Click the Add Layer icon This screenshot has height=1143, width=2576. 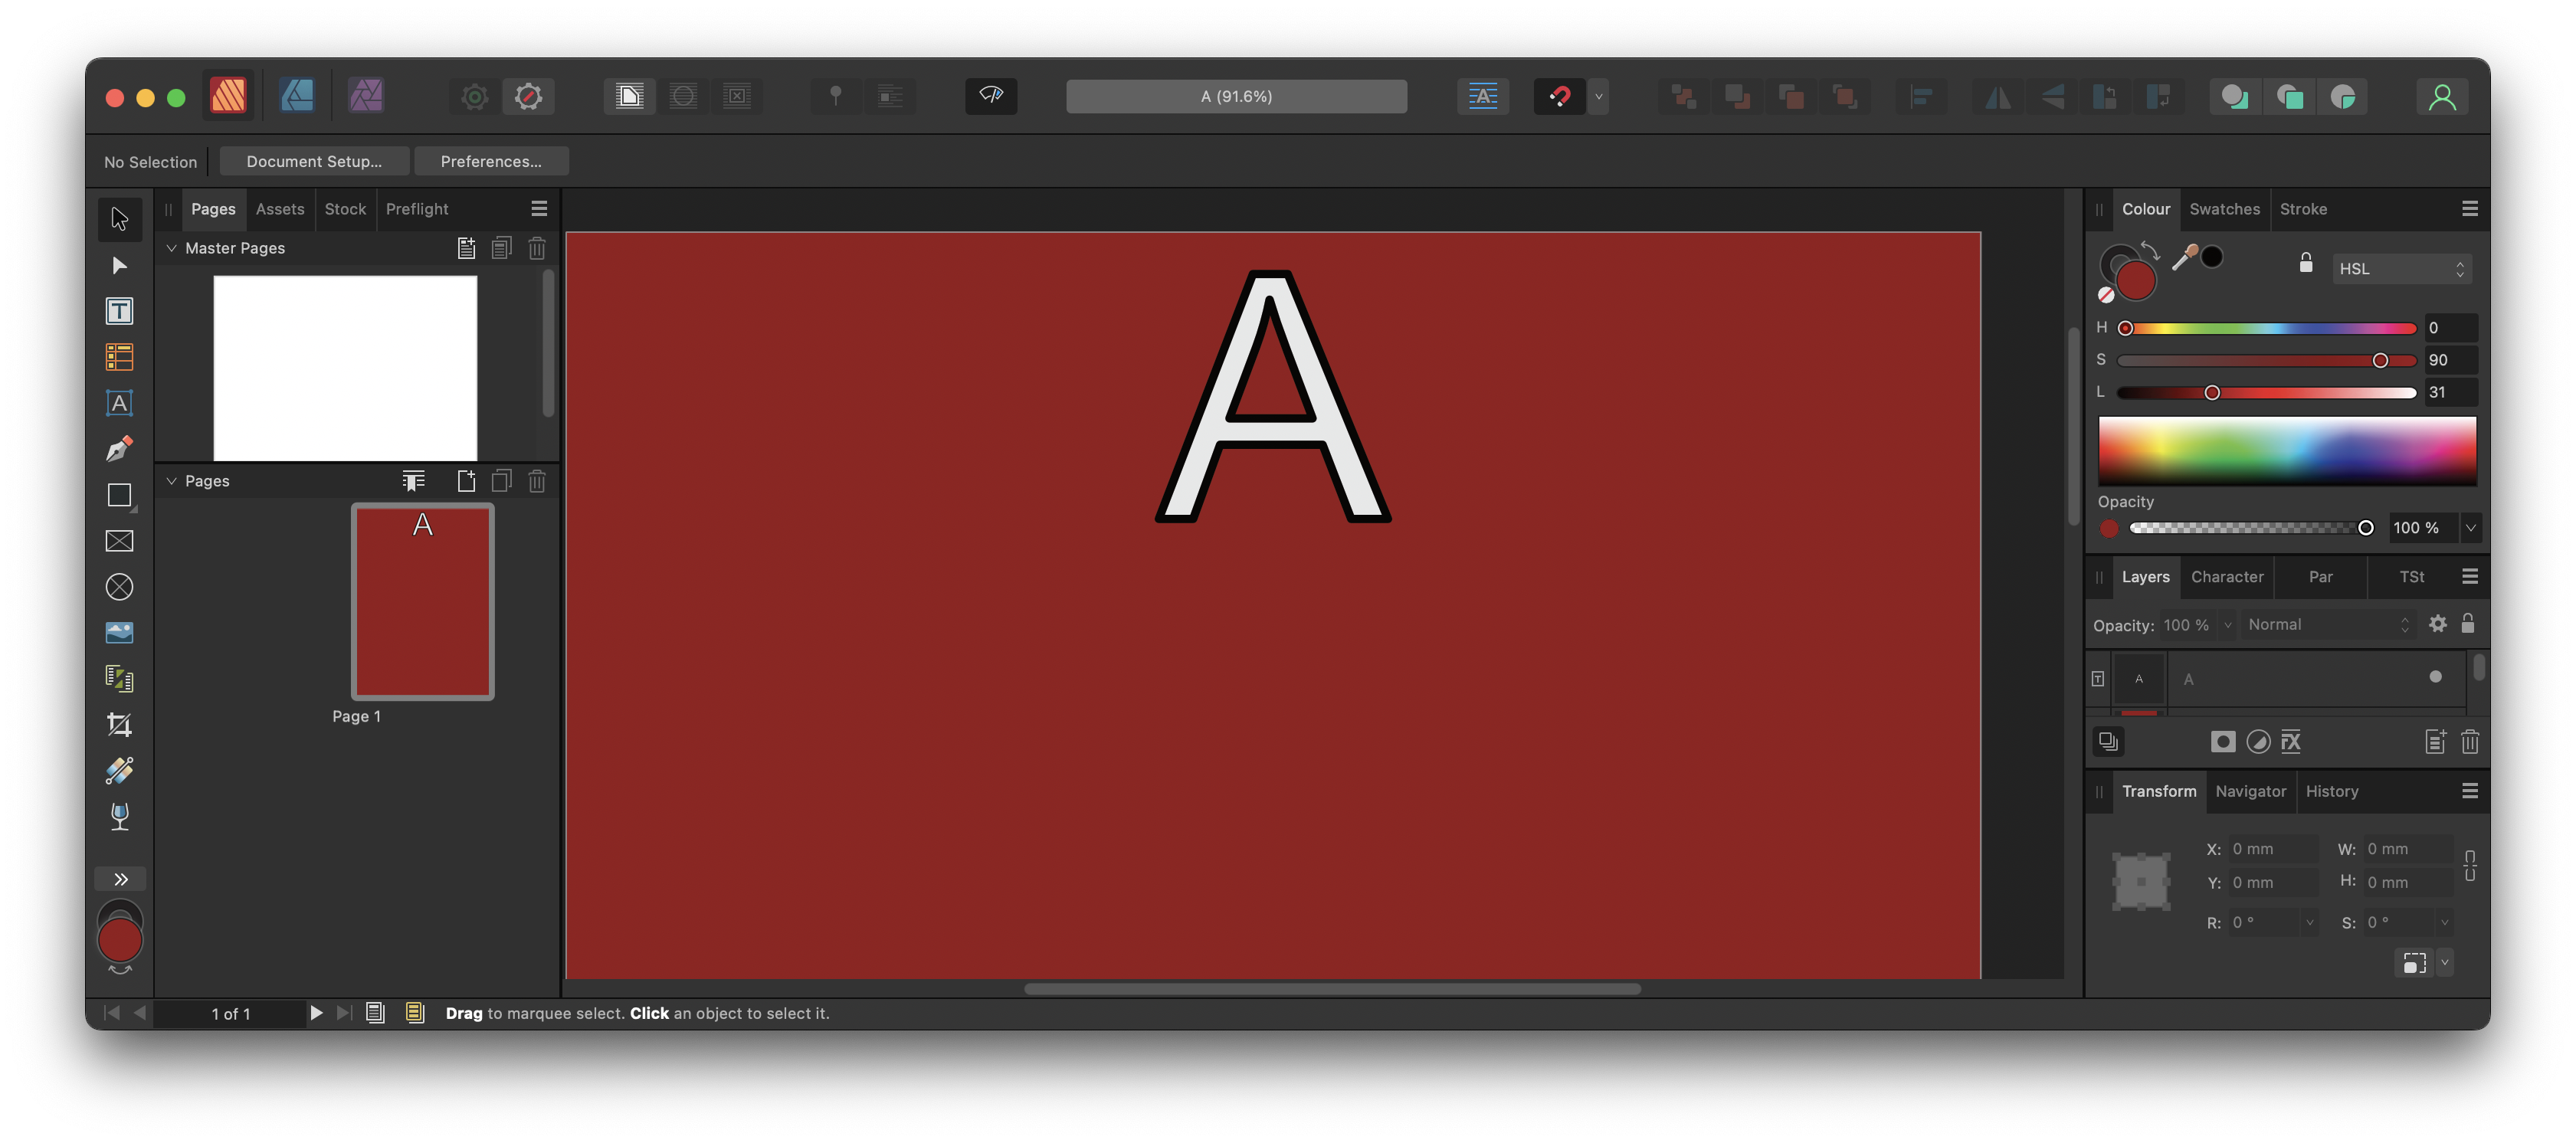[2435, 741]
